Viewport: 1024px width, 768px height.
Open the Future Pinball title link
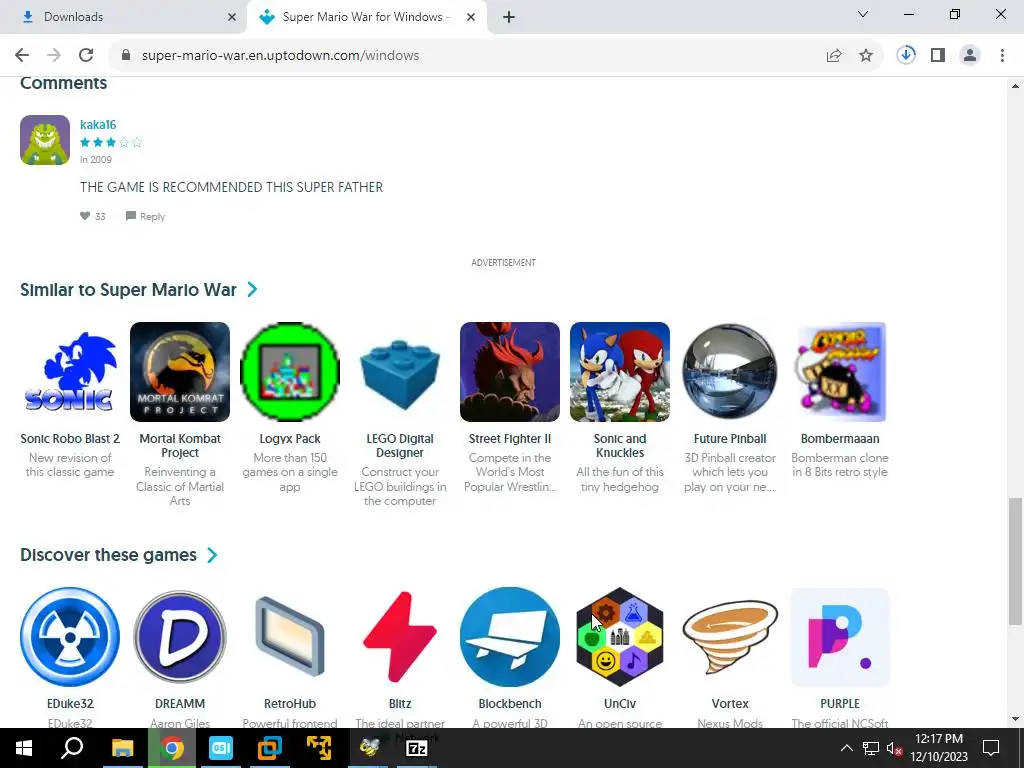point(729,439)
